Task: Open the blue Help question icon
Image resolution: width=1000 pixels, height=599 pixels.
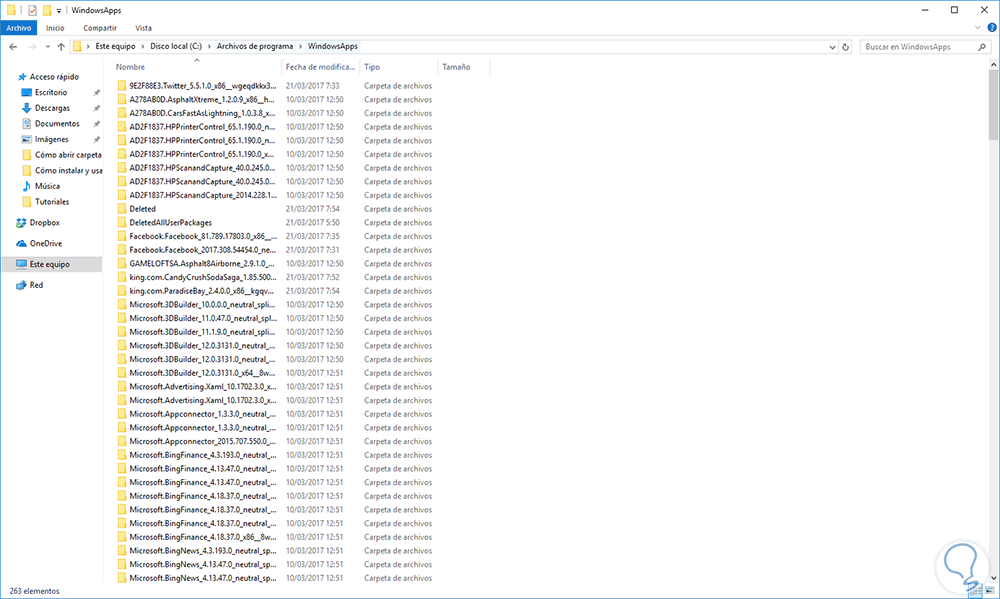Action: coord(992,27)
